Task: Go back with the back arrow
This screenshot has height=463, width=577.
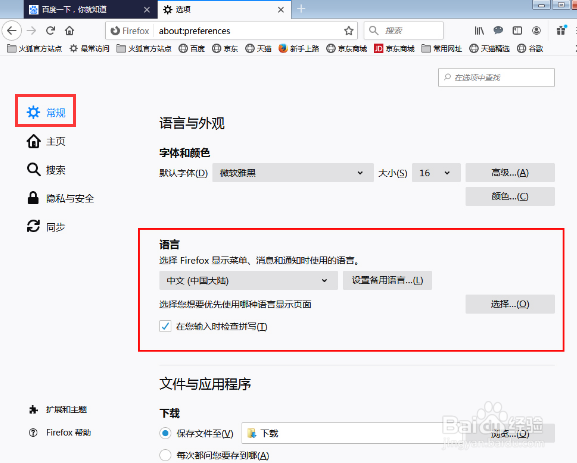Action: point(12,31)
